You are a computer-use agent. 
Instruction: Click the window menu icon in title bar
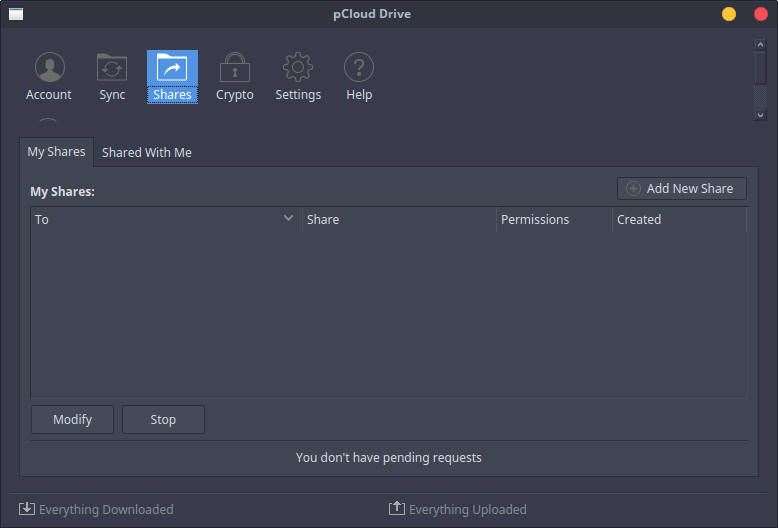(x=16, y=14)
